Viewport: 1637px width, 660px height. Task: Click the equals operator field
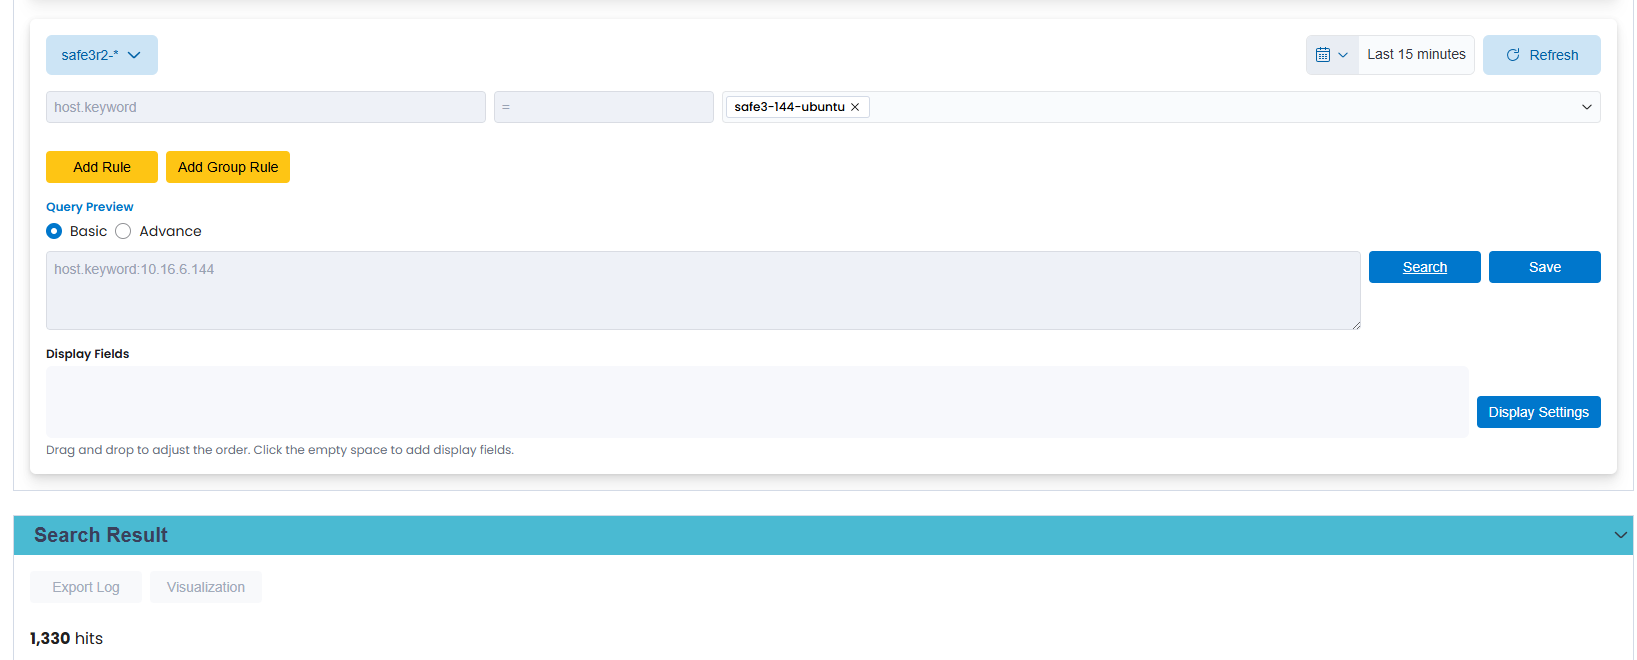point(604,107)
